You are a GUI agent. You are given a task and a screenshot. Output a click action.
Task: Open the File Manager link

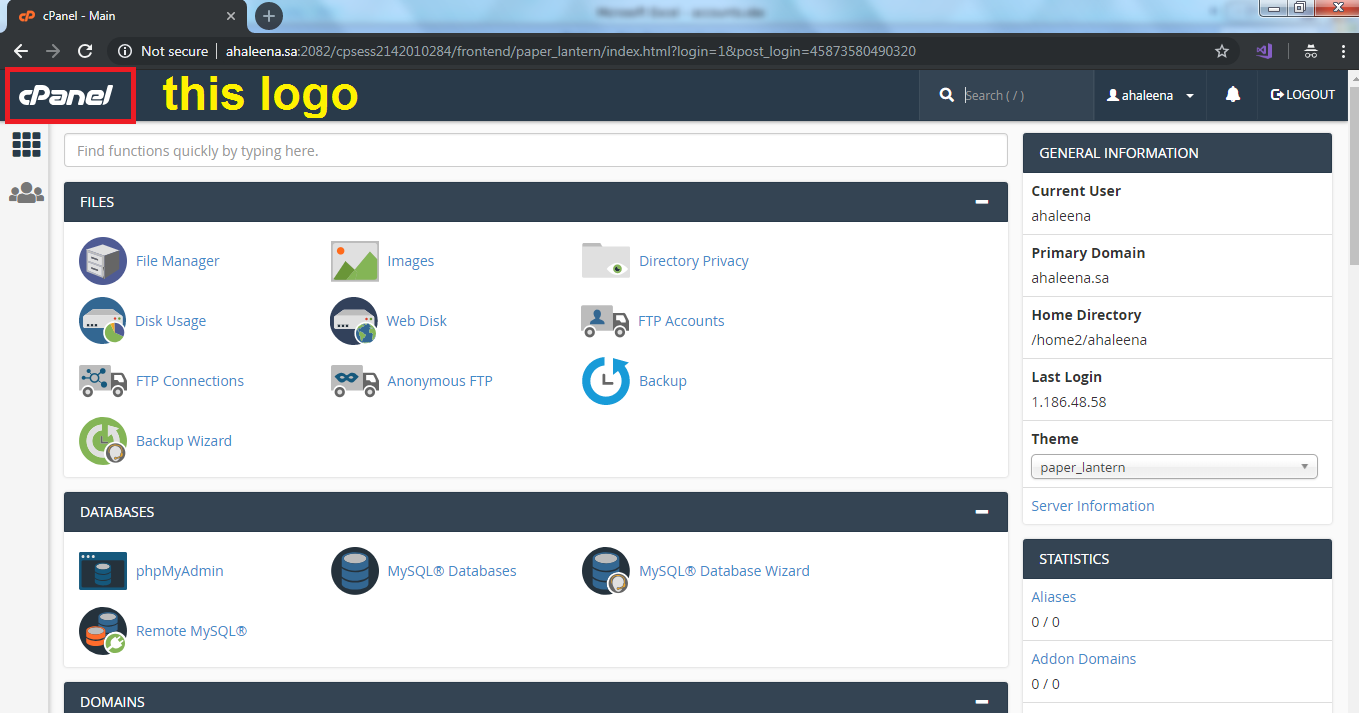coord(177,261)
